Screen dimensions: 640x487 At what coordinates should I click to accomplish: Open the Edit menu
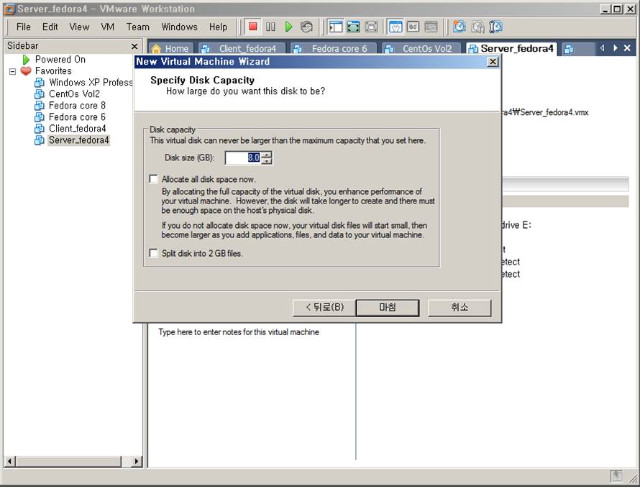pos(50,27)
